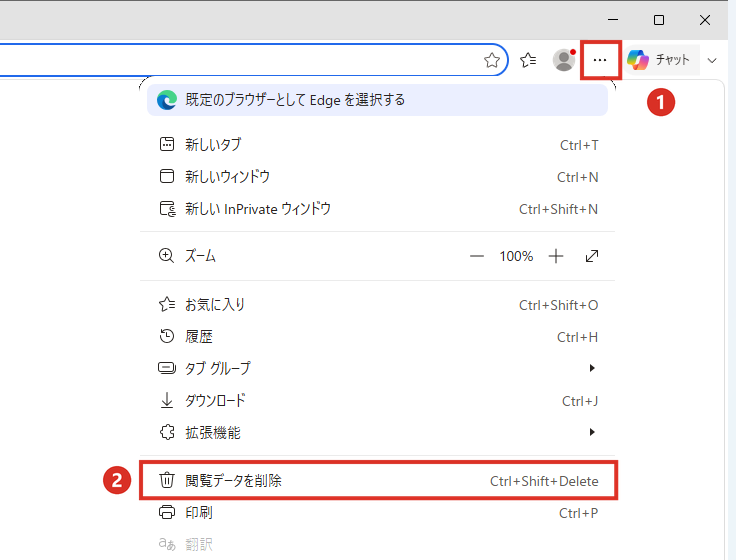Expand タブ グループ submenu arrow
The height and width of the screenshot is (560, 736).
pos(592,368)
